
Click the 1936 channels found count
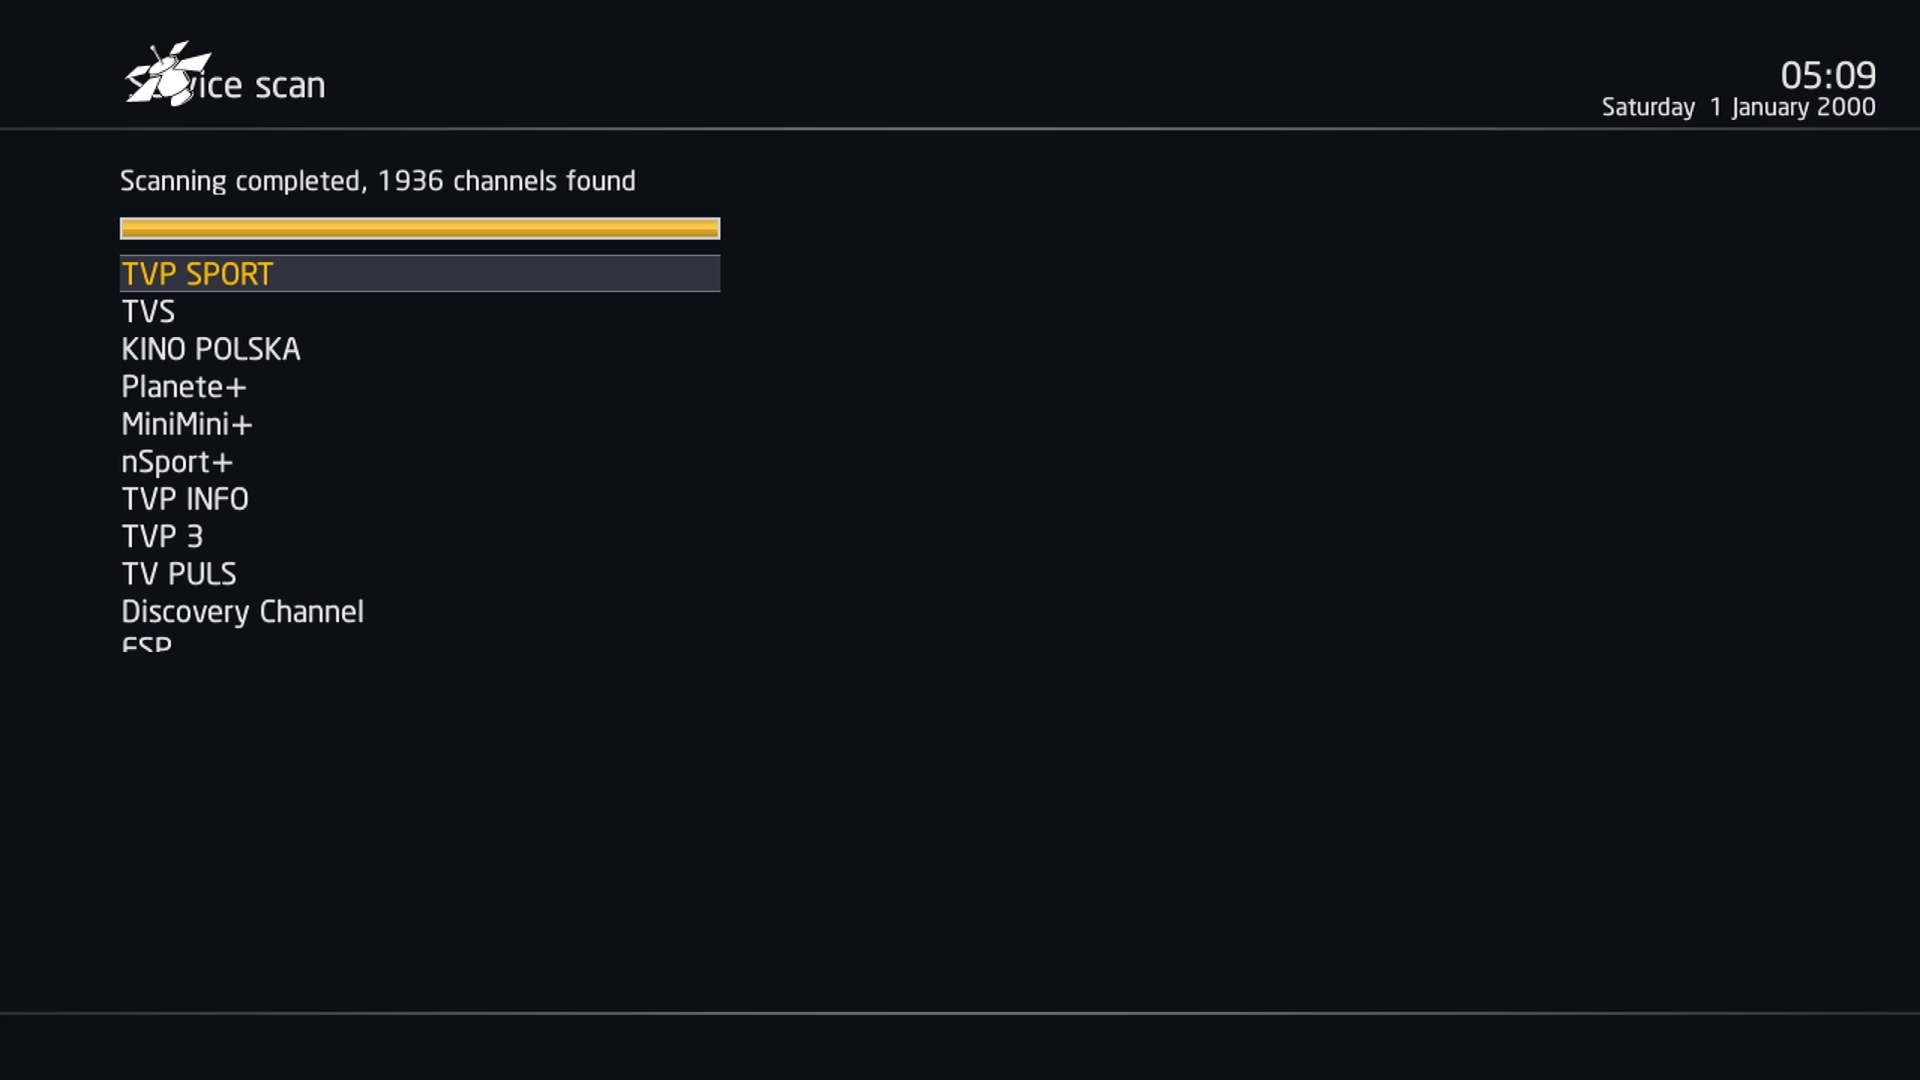506,181
